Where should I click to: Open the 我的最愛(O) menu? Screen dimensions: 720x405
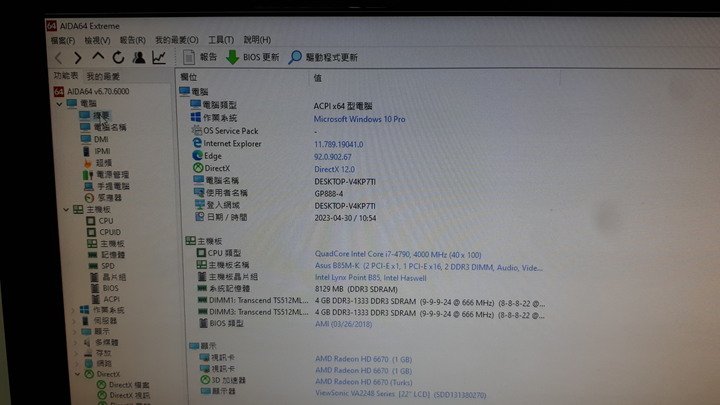(x=177, y=40)
